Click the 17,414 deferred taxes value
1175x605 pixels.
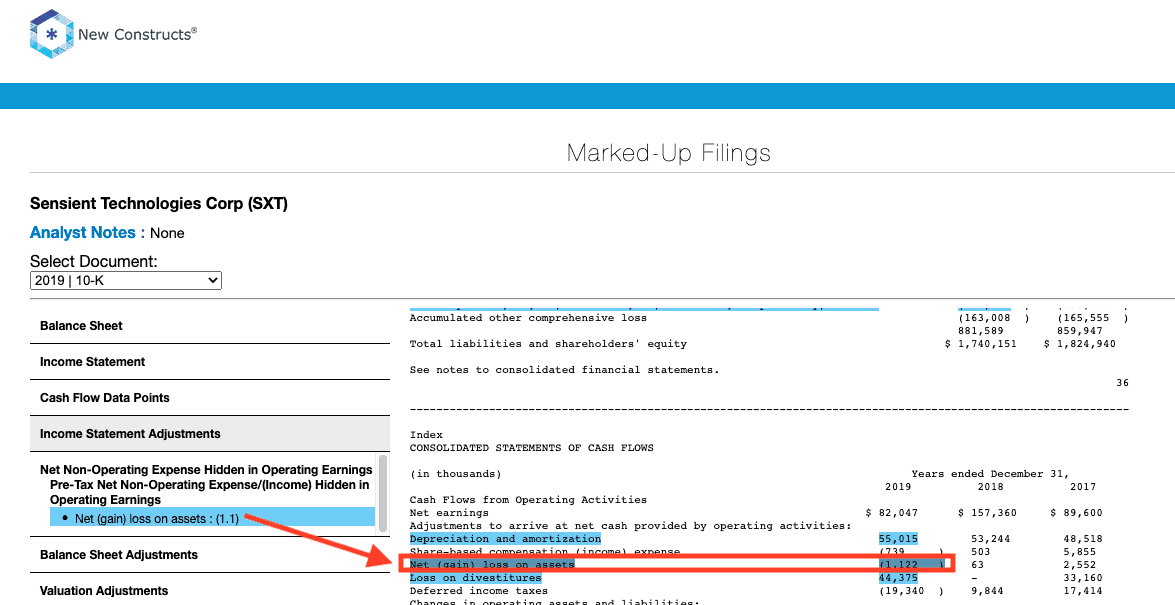[x=1083, y=592]
